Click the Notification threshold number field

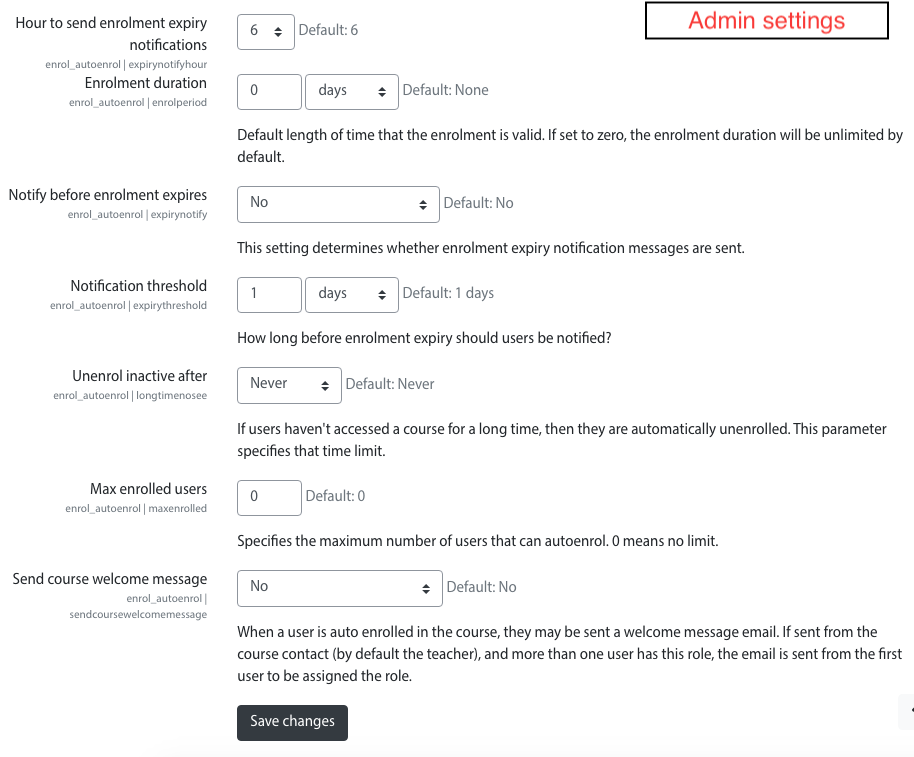point(269,294)
